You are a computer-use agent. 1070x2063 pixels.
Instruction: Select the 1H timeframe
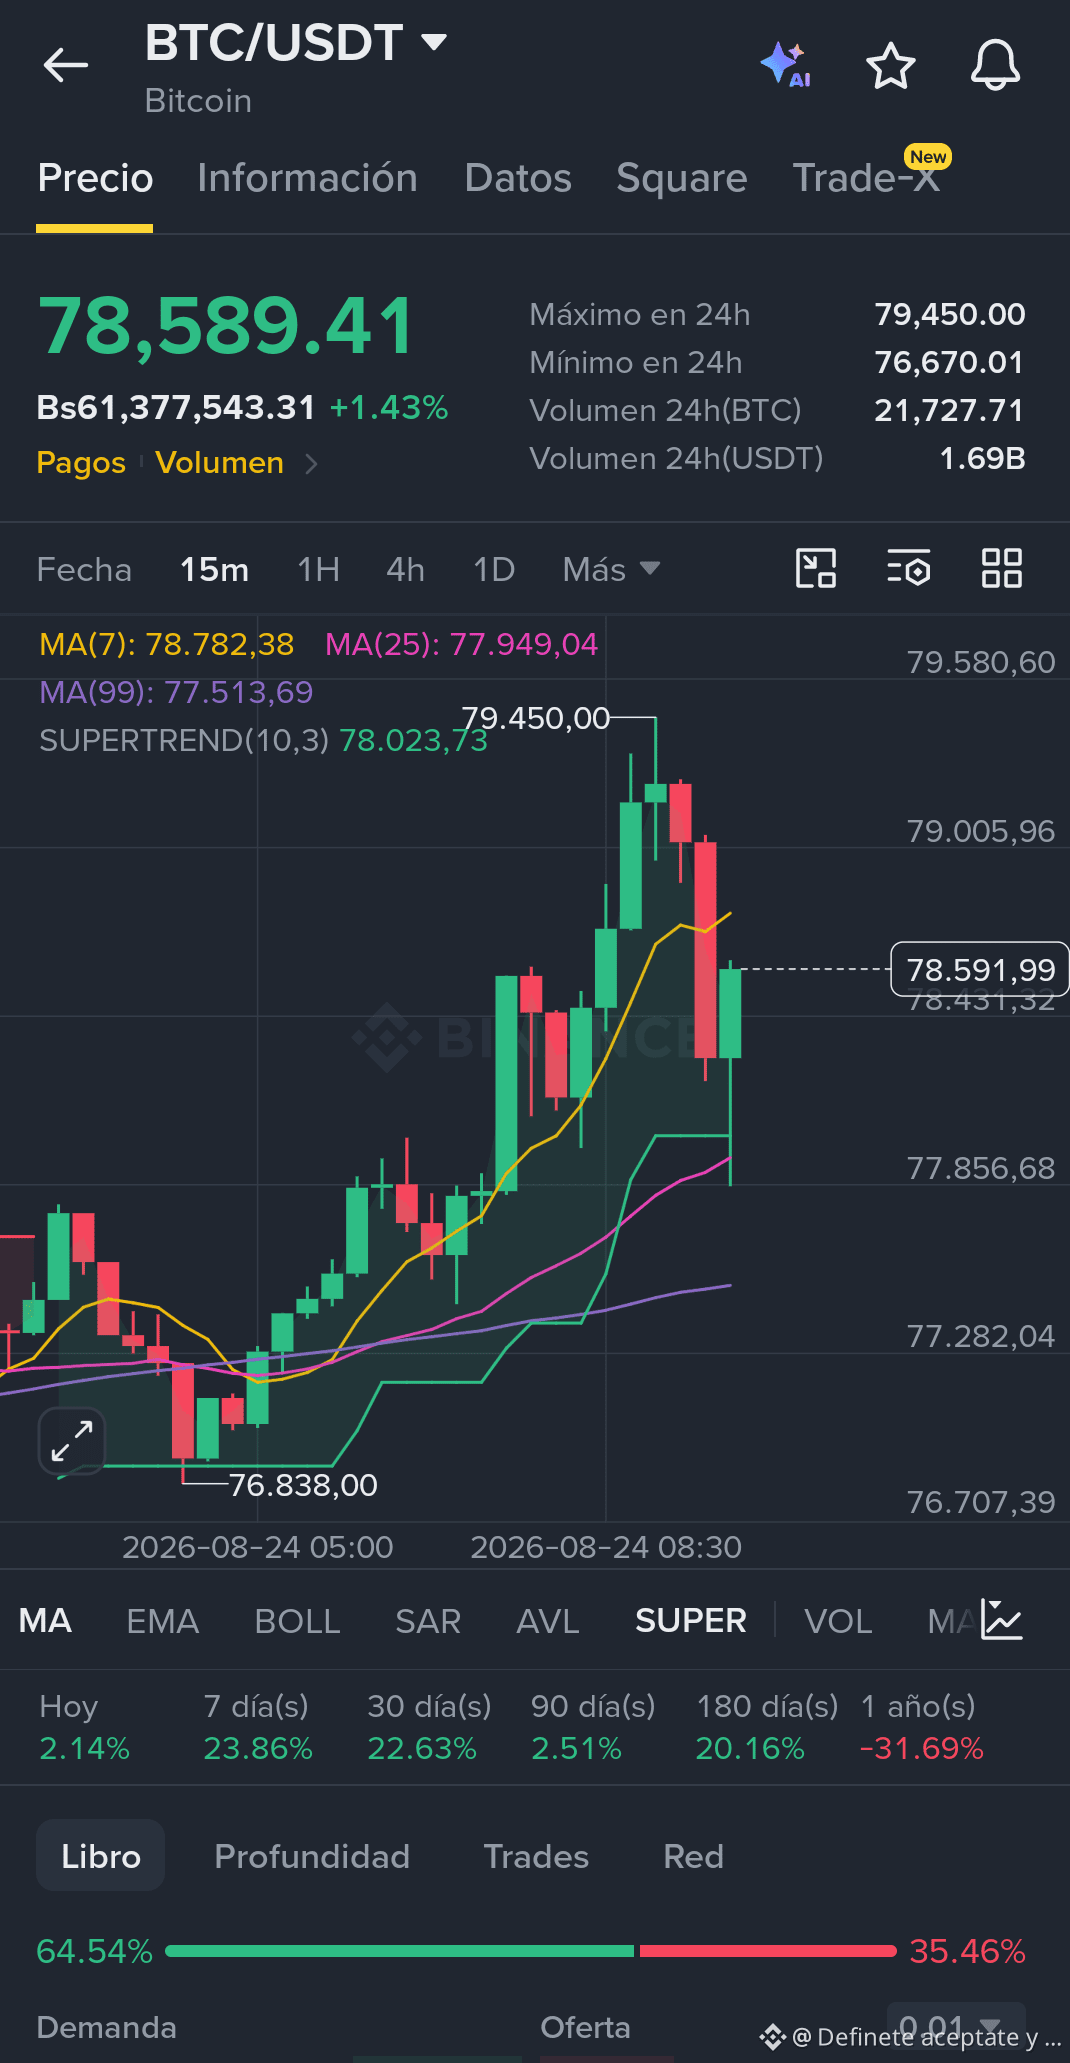click(x=318, y=569)
